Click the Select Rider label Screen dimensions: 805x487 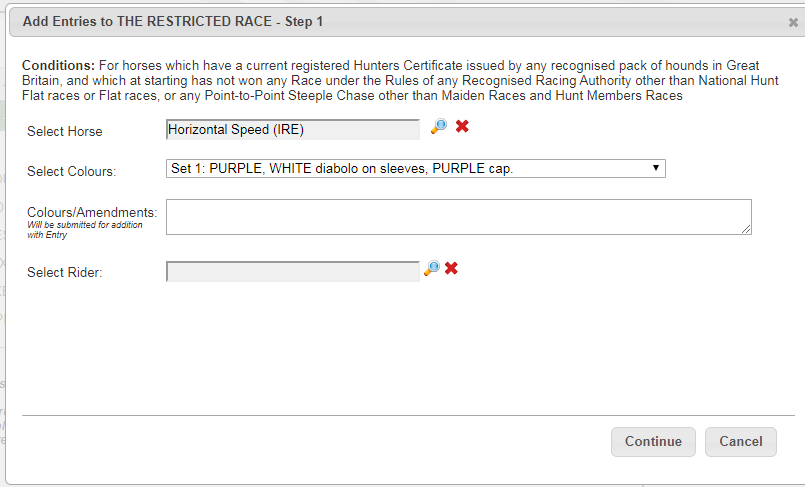[65, 273]
